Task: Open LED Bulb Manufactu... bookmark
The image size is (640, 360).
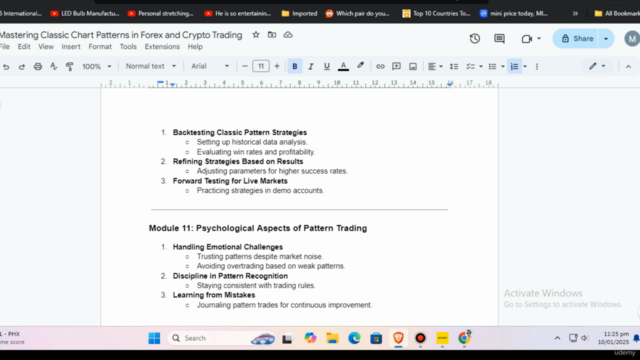Action: (x=85, y=13)
